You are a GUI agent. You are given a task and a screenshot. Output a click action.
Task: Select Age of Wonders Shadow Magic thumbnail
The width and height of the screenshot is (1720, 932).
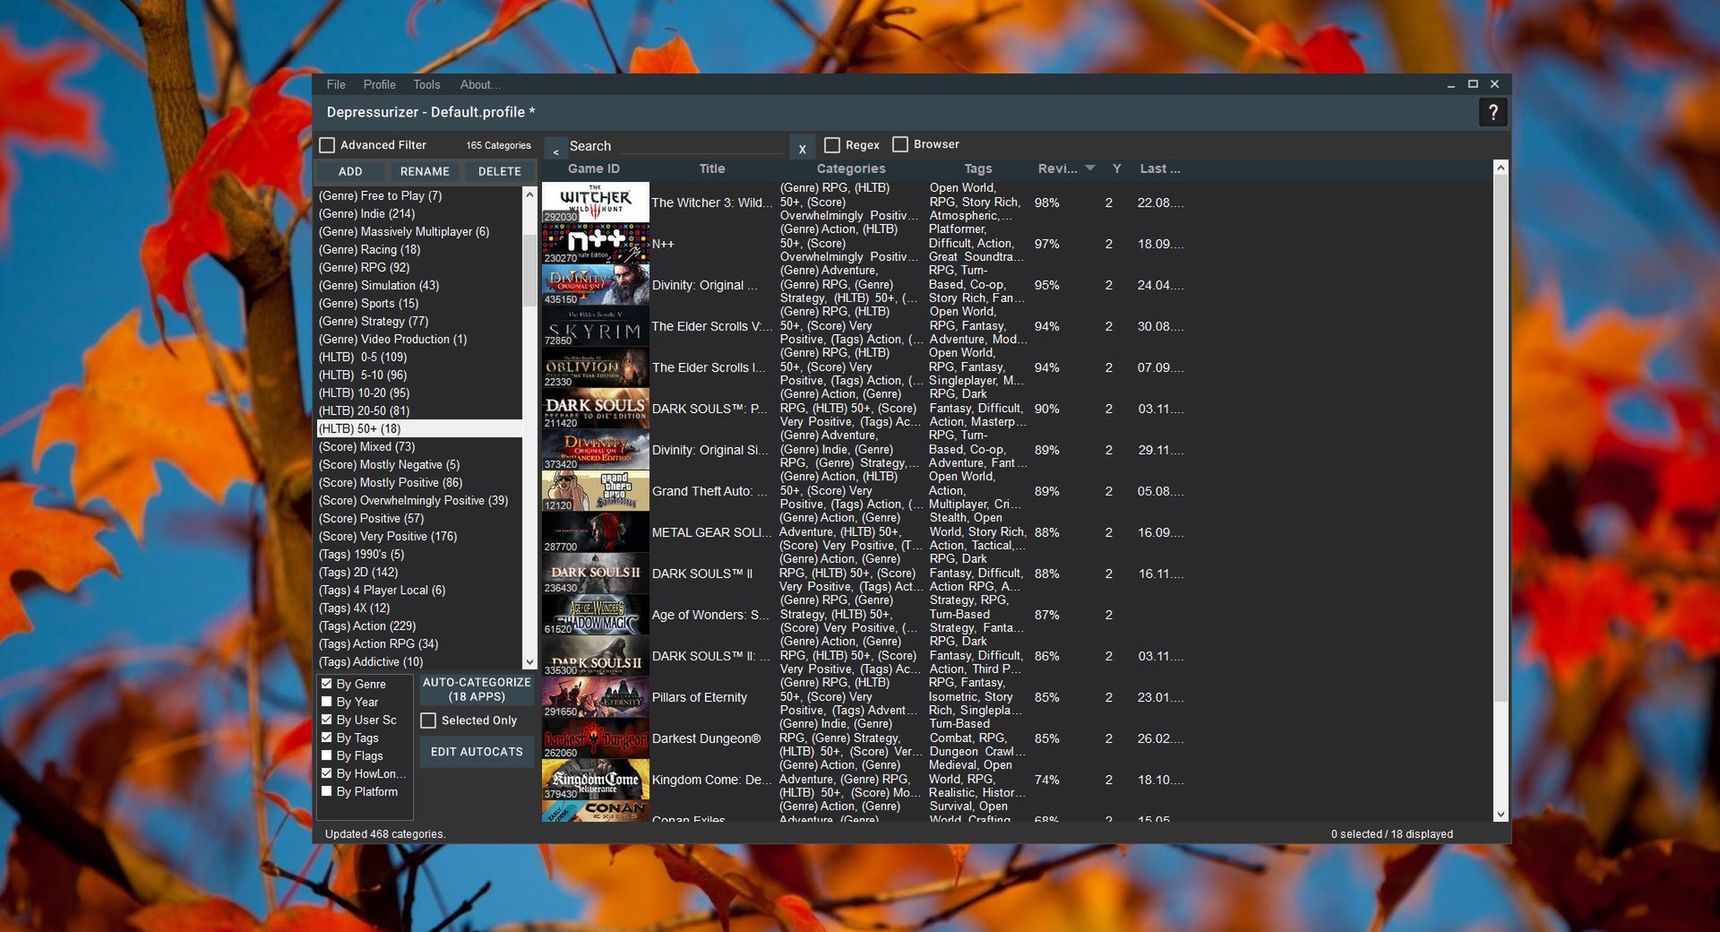(595, 614)
